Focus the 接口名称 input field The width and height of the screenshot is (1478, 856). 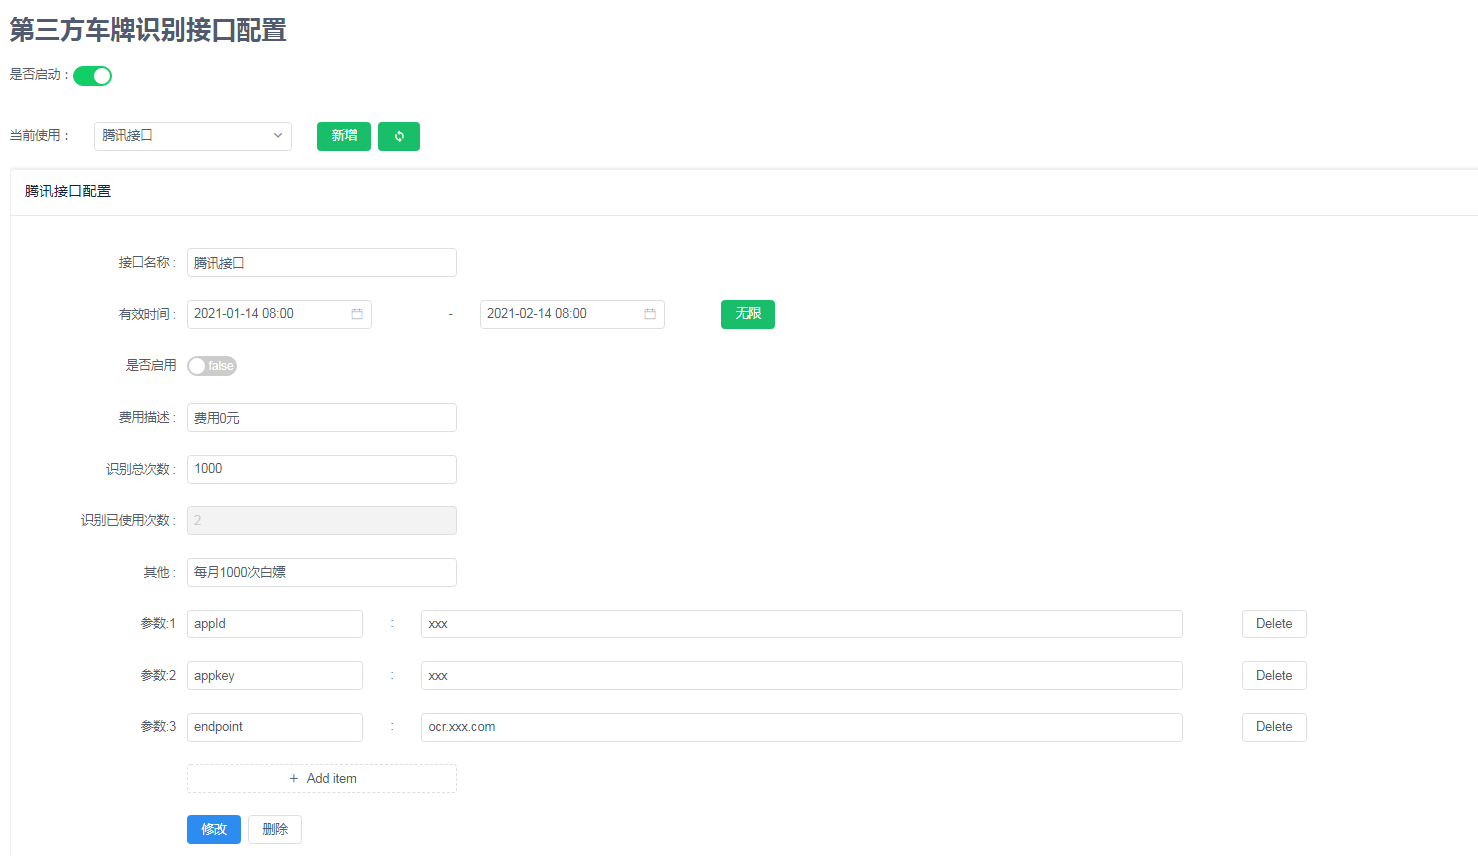tap(322, 263)
